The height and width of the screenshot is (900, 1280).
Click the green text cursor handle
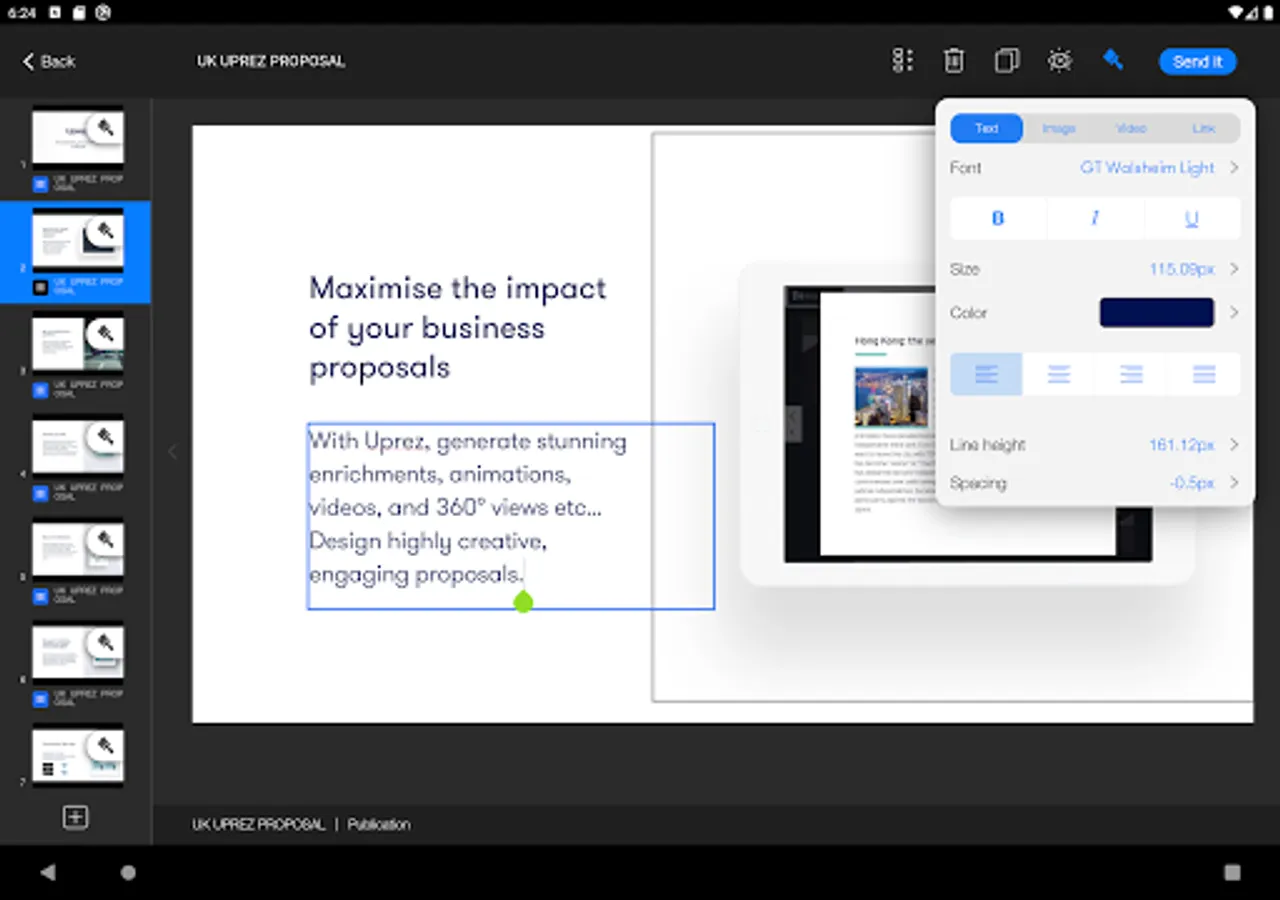coord(523,601)
